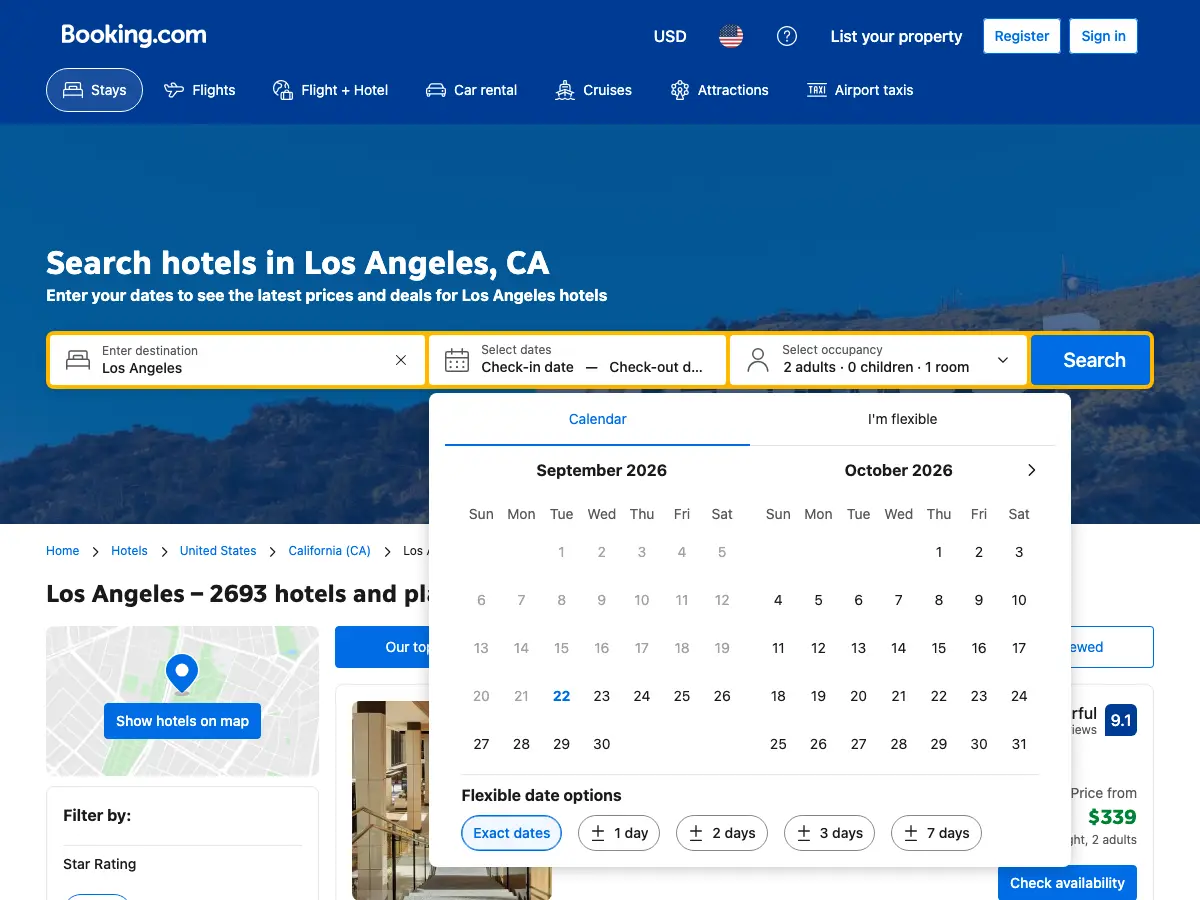This screenshot has height=900, width=1200.
Task: Open Cruises via the ship icon
Action: tap(565, 90)
